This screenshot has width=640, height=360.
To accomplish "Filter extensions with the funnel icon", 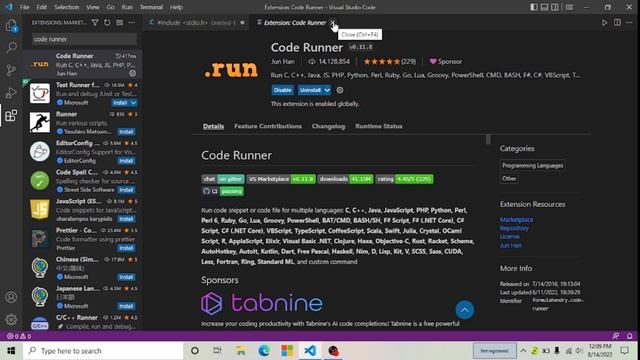I will coord(95,22).
